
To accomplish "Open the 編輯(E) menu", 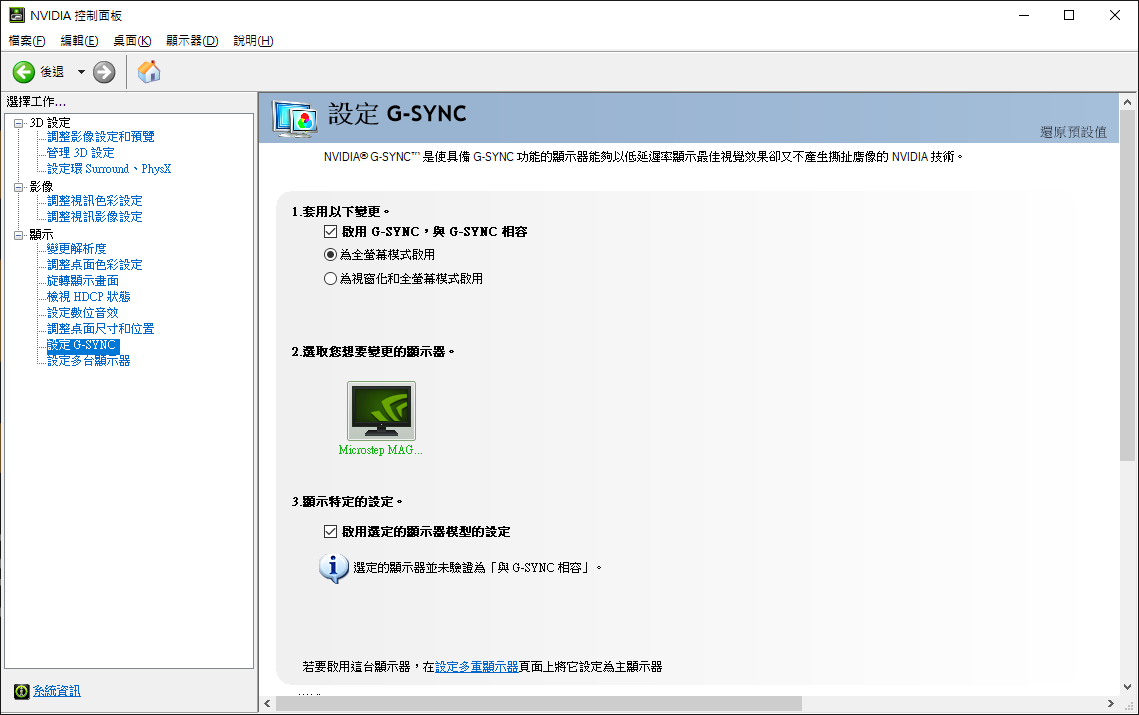I will pos(79,41).
